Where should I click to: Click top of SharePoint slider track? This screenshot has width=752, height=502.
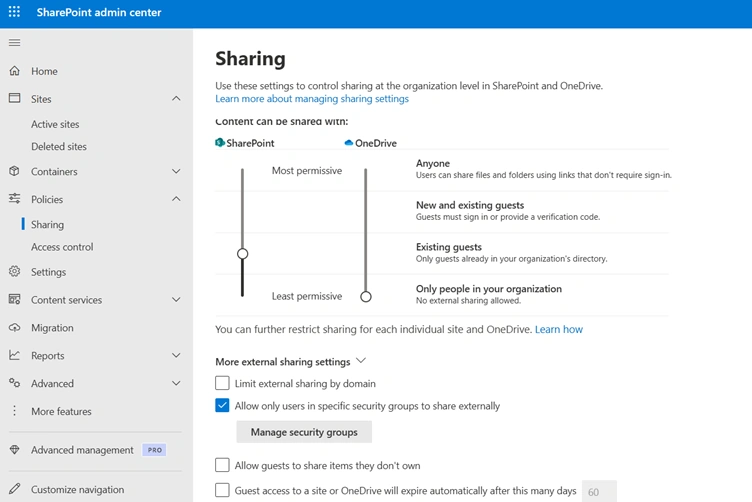(243, 170)
